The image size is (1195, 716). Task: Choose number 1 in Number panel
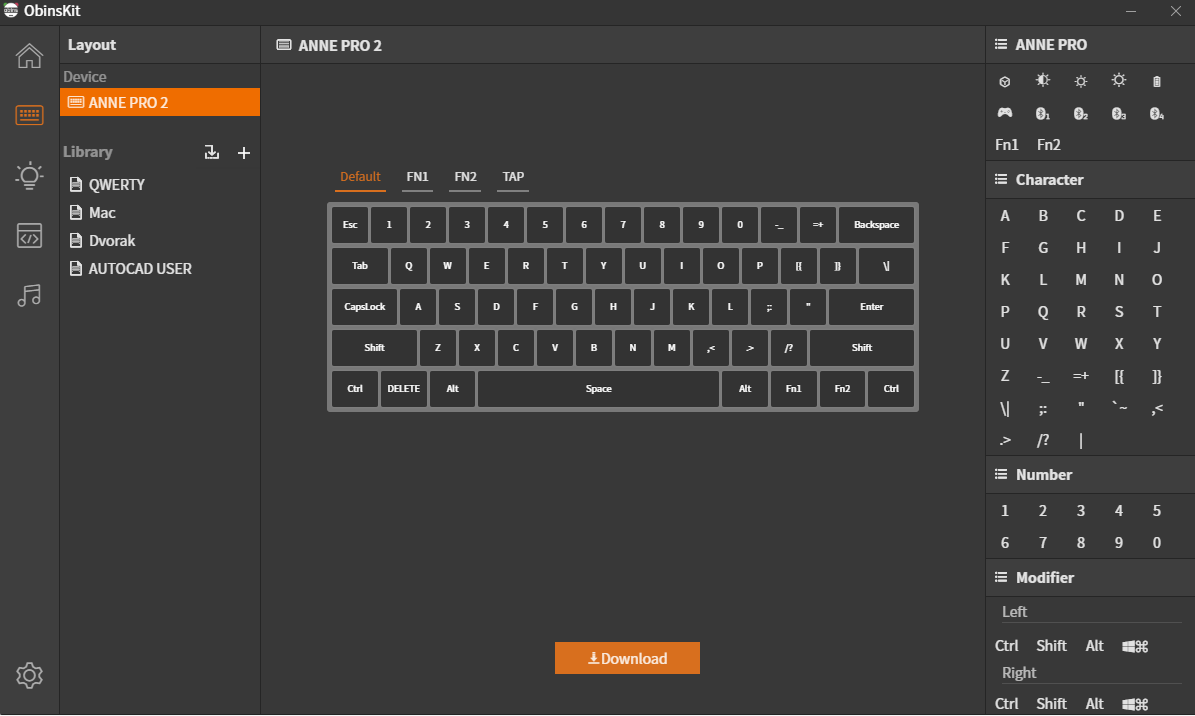[x=1004, y=511]
